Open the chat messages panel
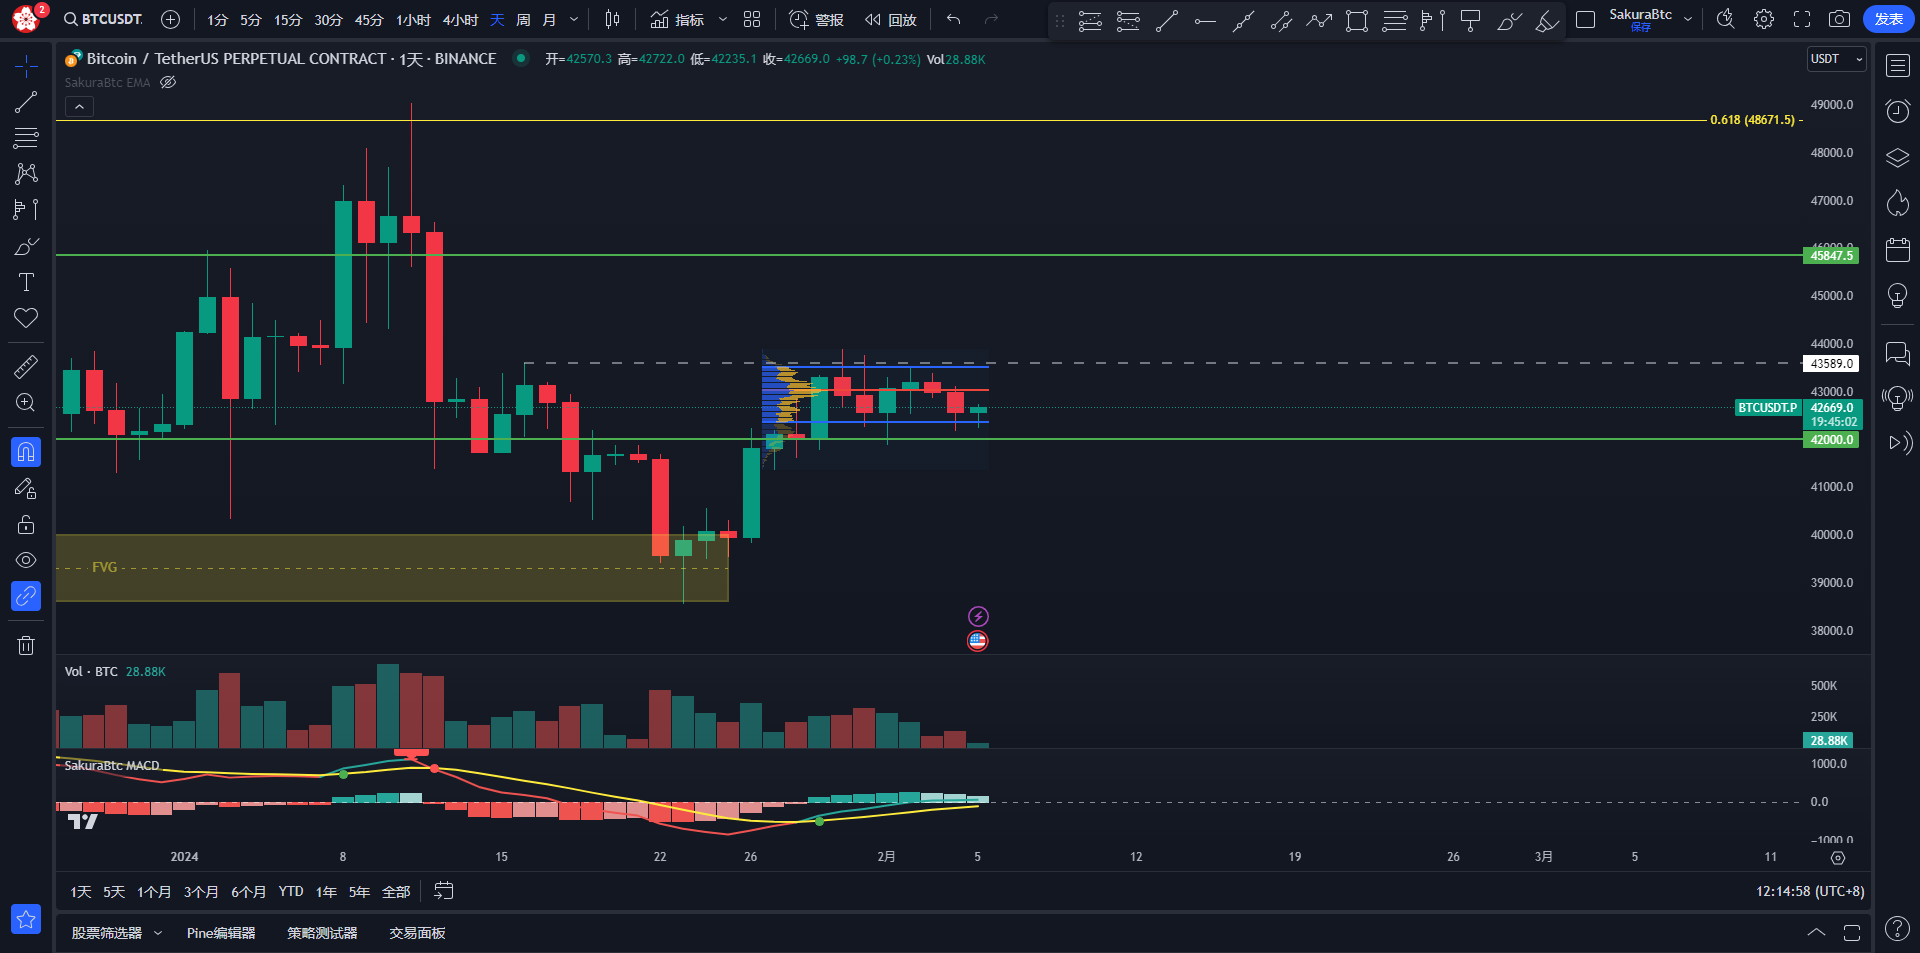Viewport: 1920px width, 953px height. tap(1897, 353)
